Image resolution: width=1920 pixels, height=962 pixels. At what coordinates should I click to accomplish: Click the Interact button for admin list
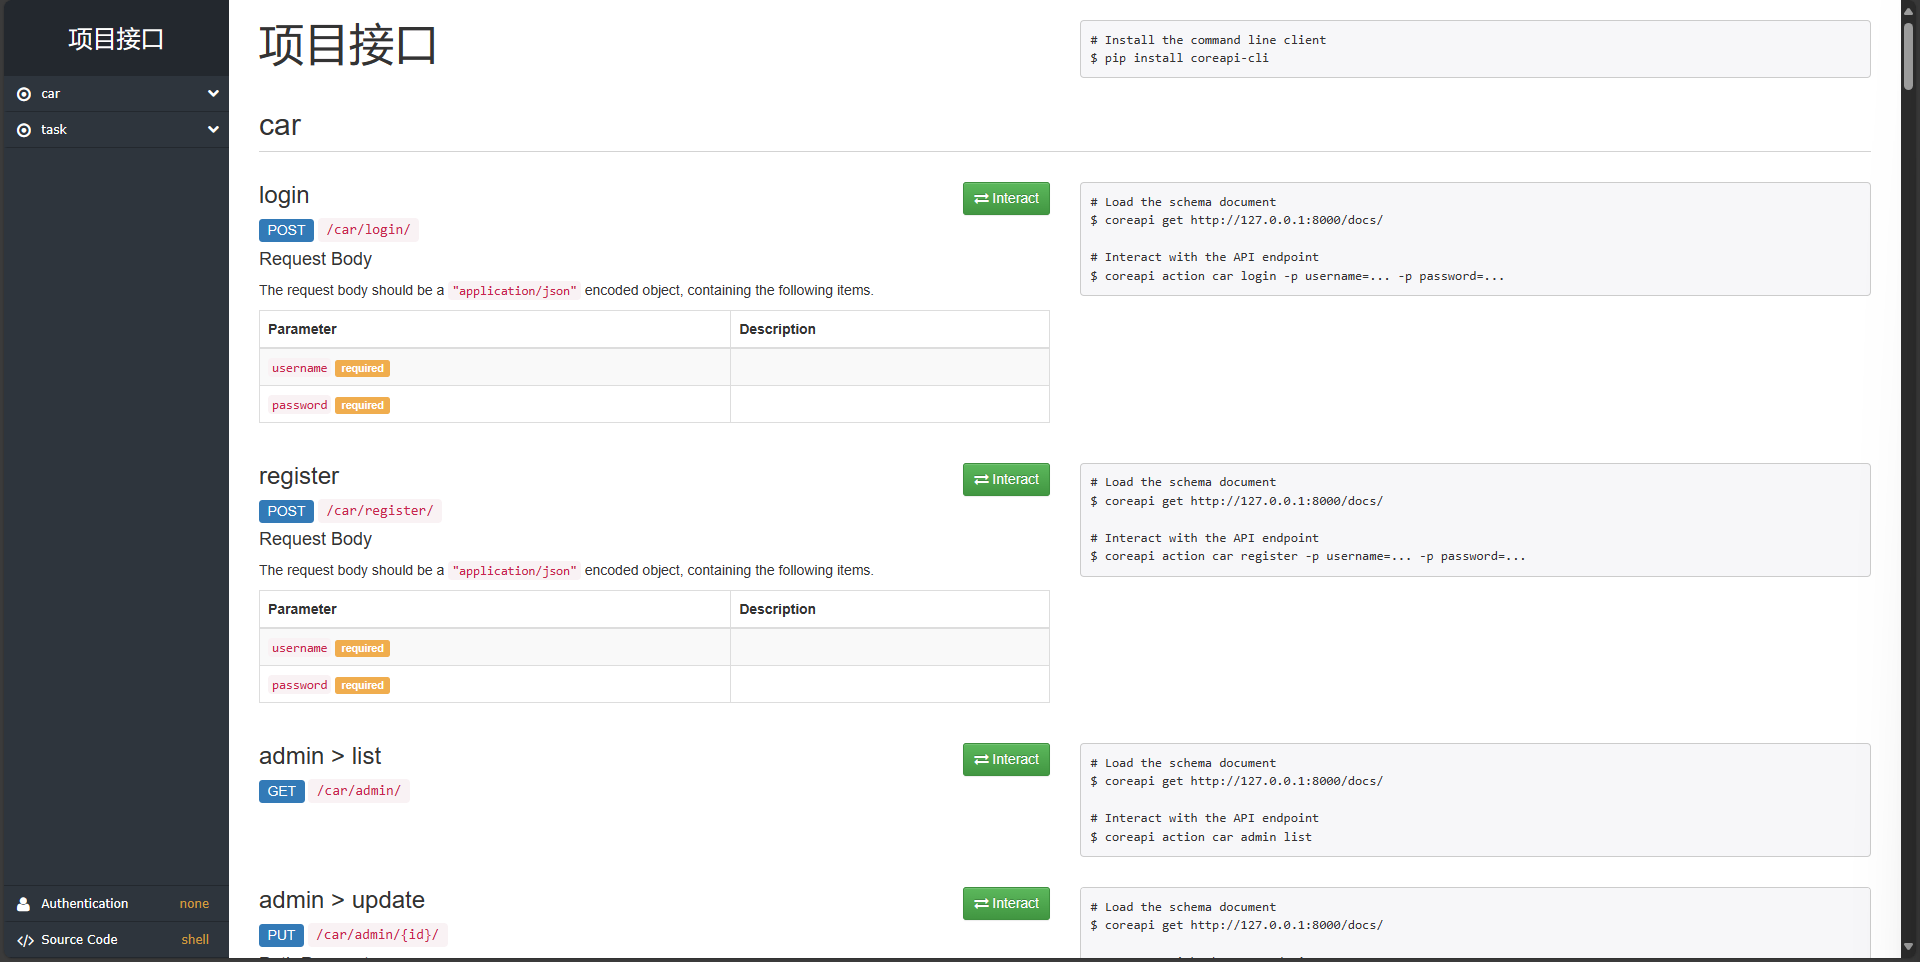pyautogui.click(x=1006, y=759)
